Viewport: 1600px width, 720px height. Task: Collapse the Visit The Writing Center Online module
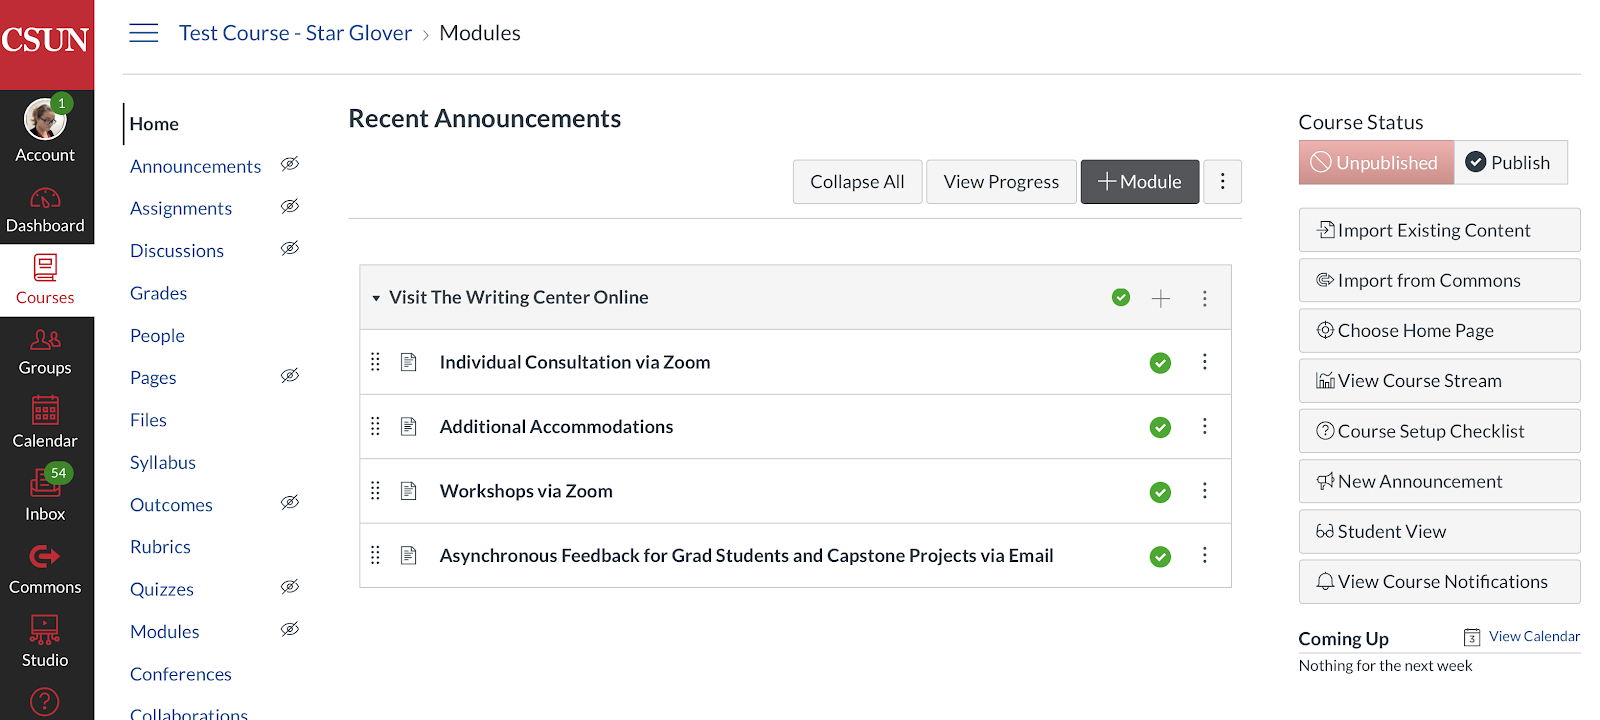tap(376, 298)
